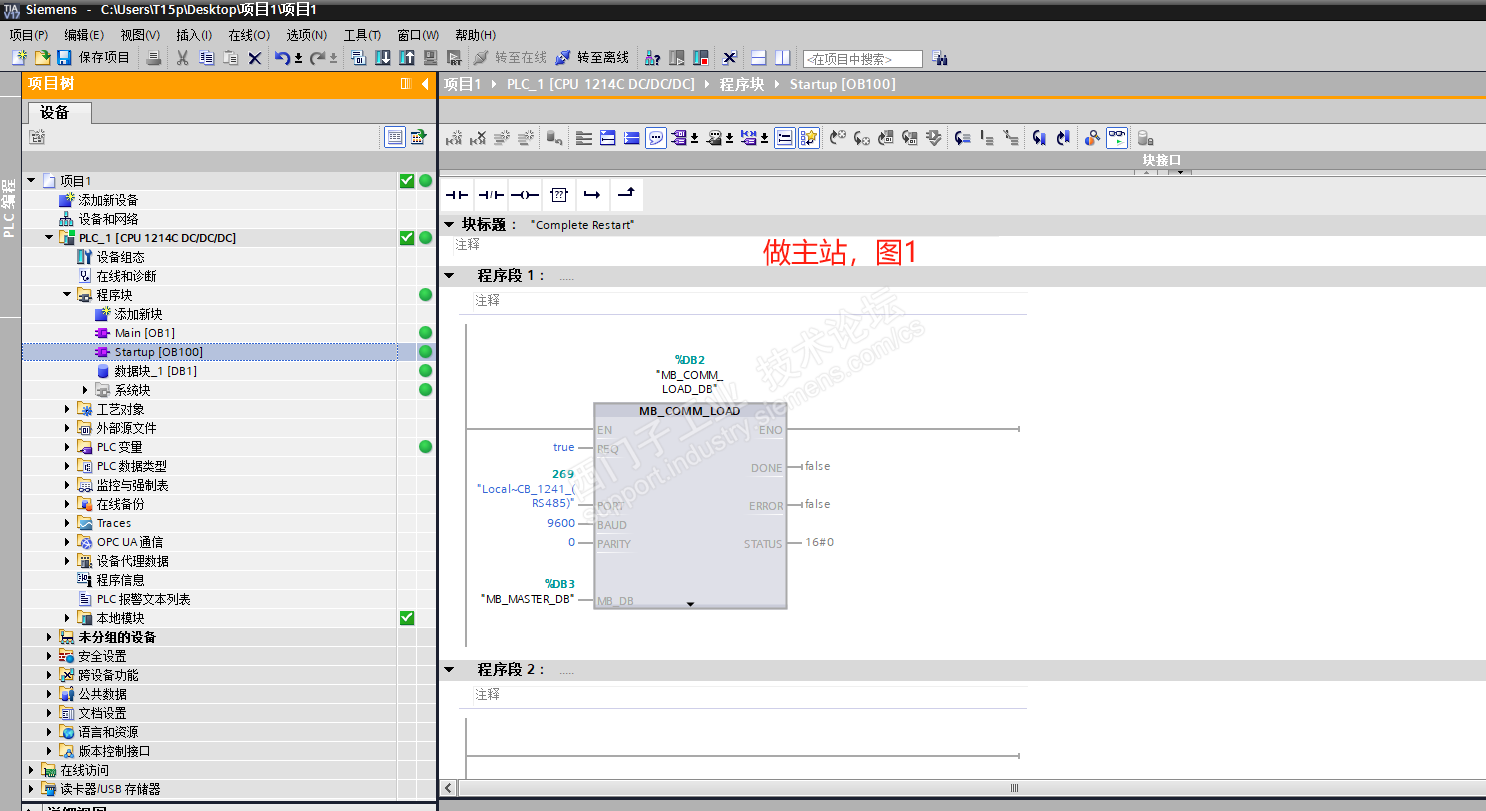Viewport: 1486px width, 811px height.
Task: Click the print icon in the main toolbar
Action: 153,58
